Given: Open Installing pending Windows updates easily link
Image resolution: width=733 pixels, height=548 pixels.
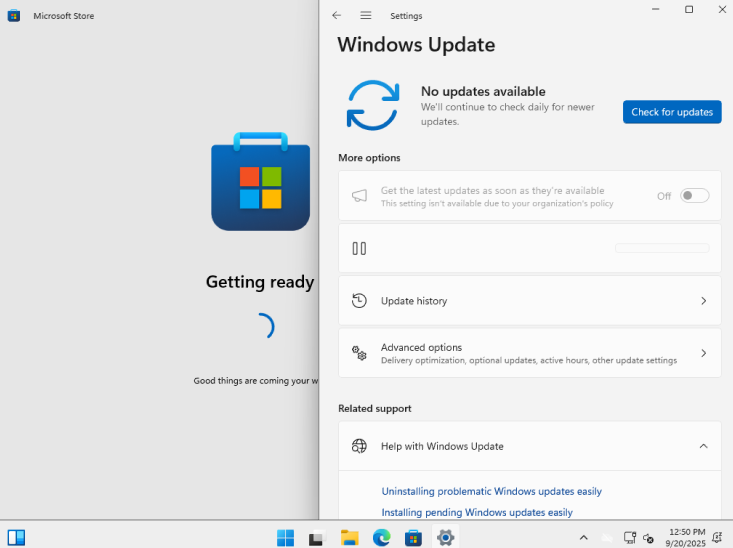Looking at the screenshot, I should click(477, 512).
